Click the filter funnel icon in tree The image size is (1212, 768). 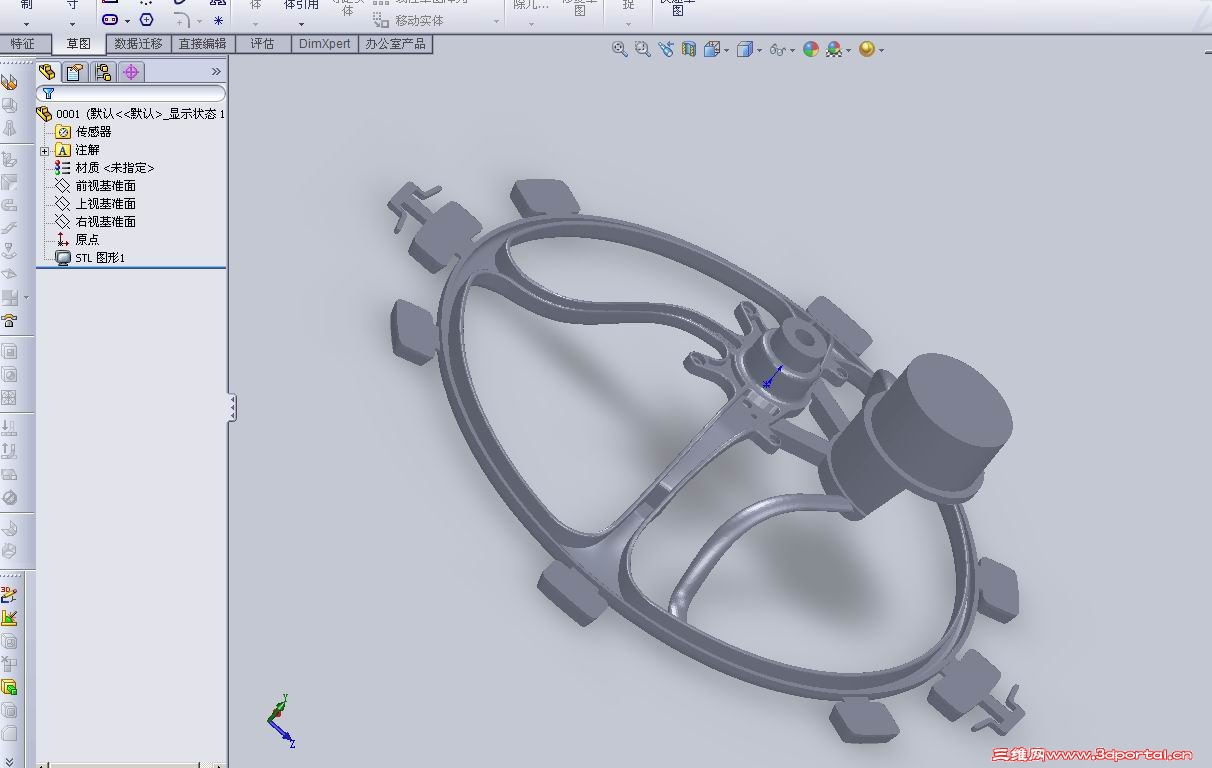(48, 93)
